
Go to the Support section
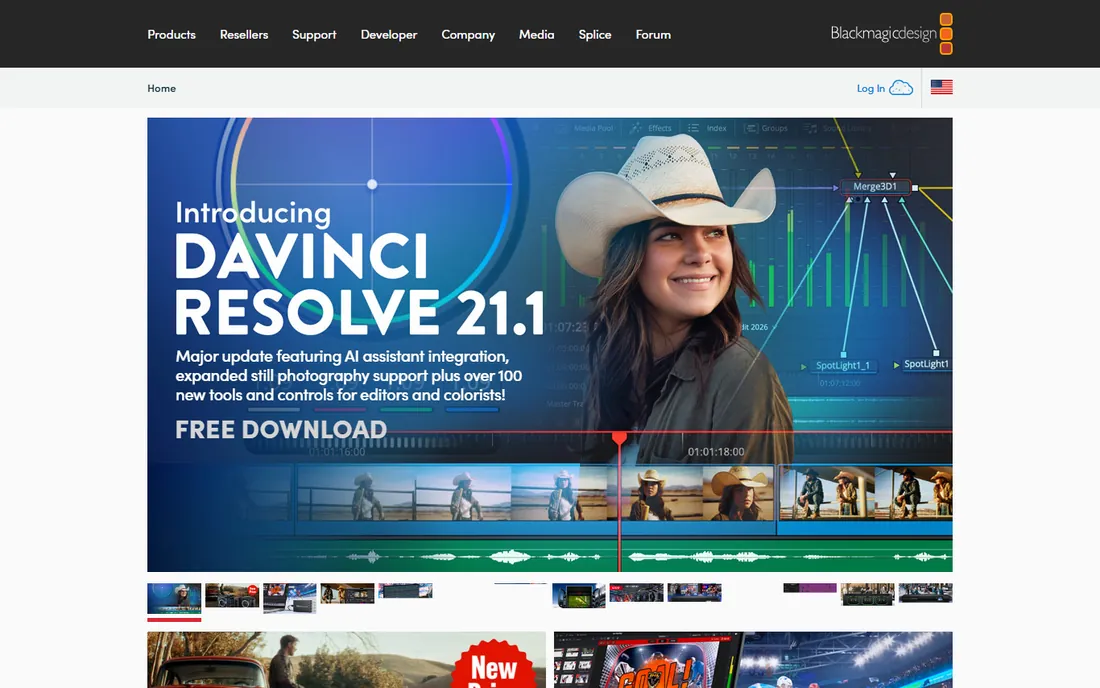pyautogui.click(x=314, y=34)
